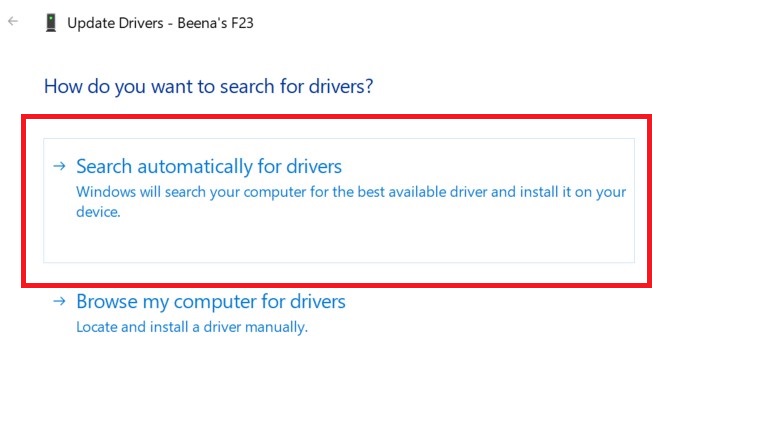Click the red highlight border's top edge
This screenshot has width=760, height=422.
337,116
